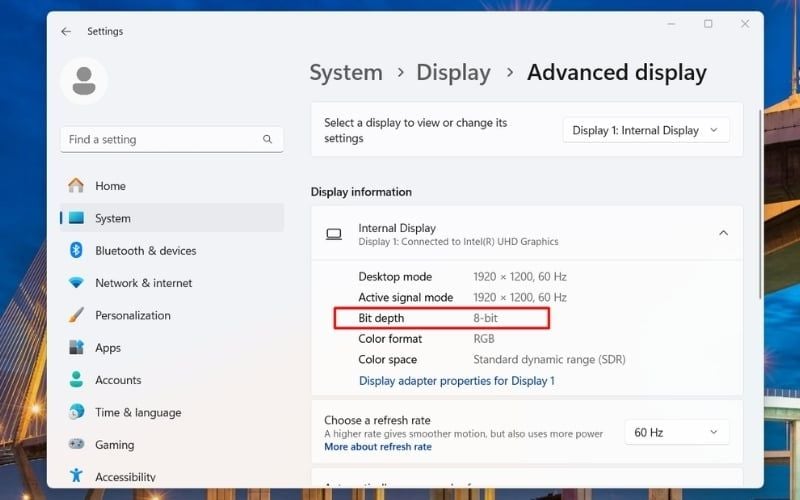Viewport: 800px width, 500px height.
Task: Click the Apps sidebar icon
Action: pyautogui.click(x=76, y=348)
